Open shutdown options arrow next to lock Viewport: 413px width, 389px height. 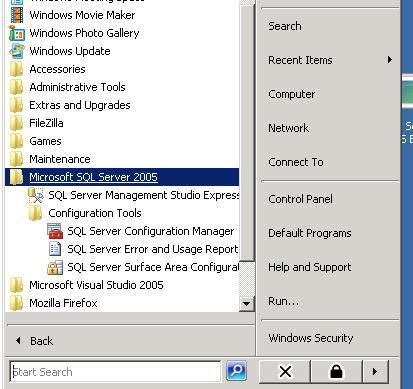[x=375, y=371]
